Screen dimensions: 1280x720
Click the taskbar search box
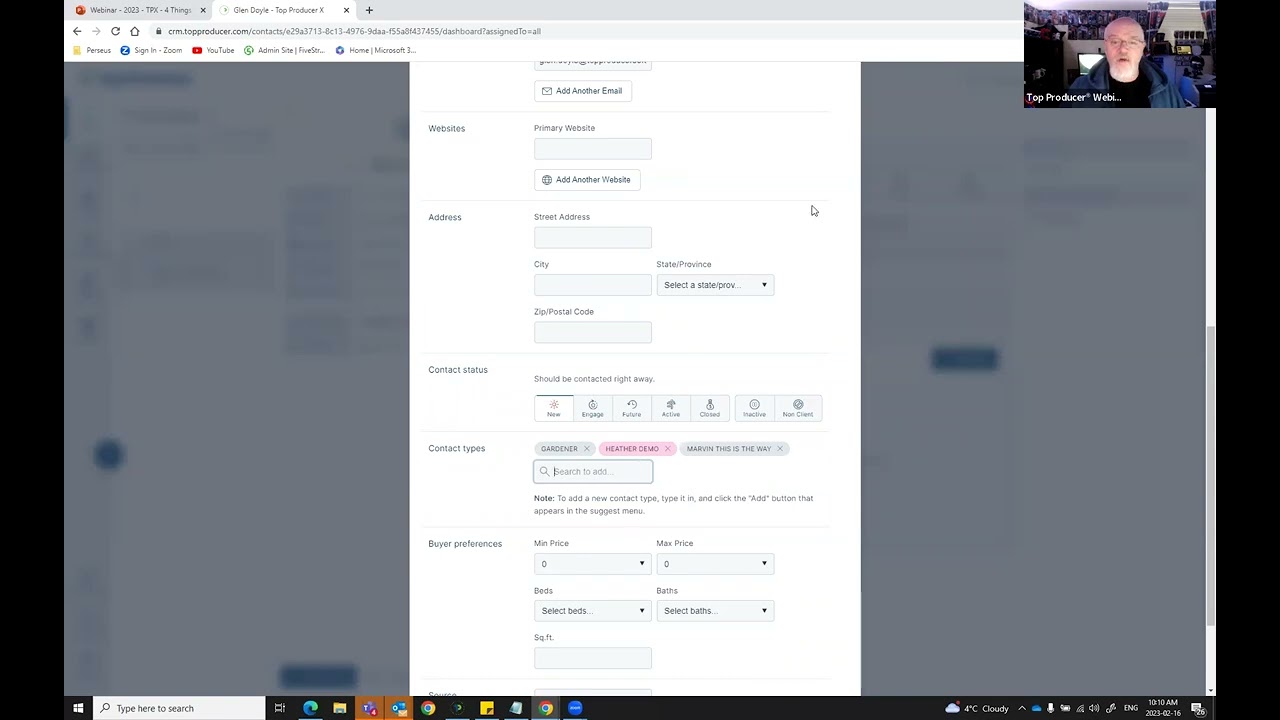[180, 708]
